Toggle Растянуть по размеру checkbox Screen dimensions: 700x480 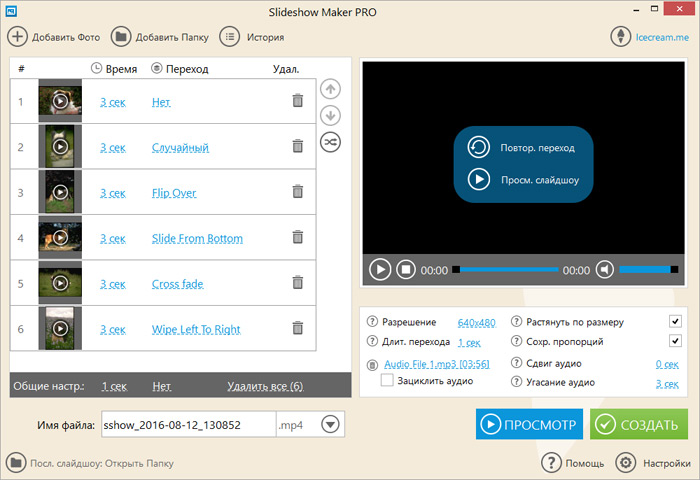pyautogui.click(x=675, y=322)
